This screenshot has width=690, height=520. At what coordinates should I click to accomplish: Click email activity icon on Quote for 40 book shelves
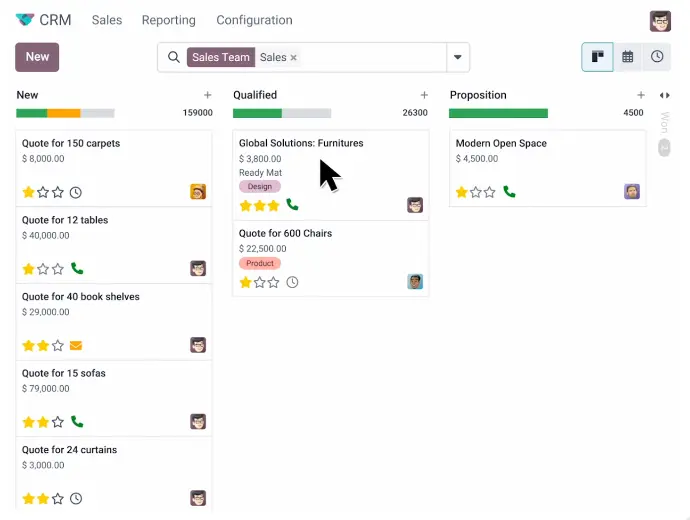coord(76,345)
